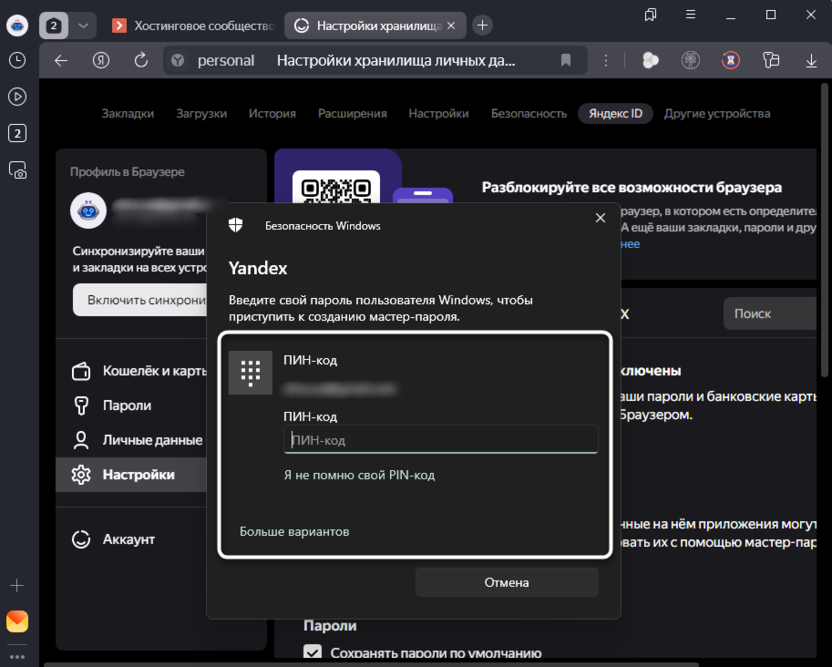Open the Настройки top navigation item
Image resolution: width=832 pixels, height=667 pixels.
pyautogui.click(x=439, y=114)
